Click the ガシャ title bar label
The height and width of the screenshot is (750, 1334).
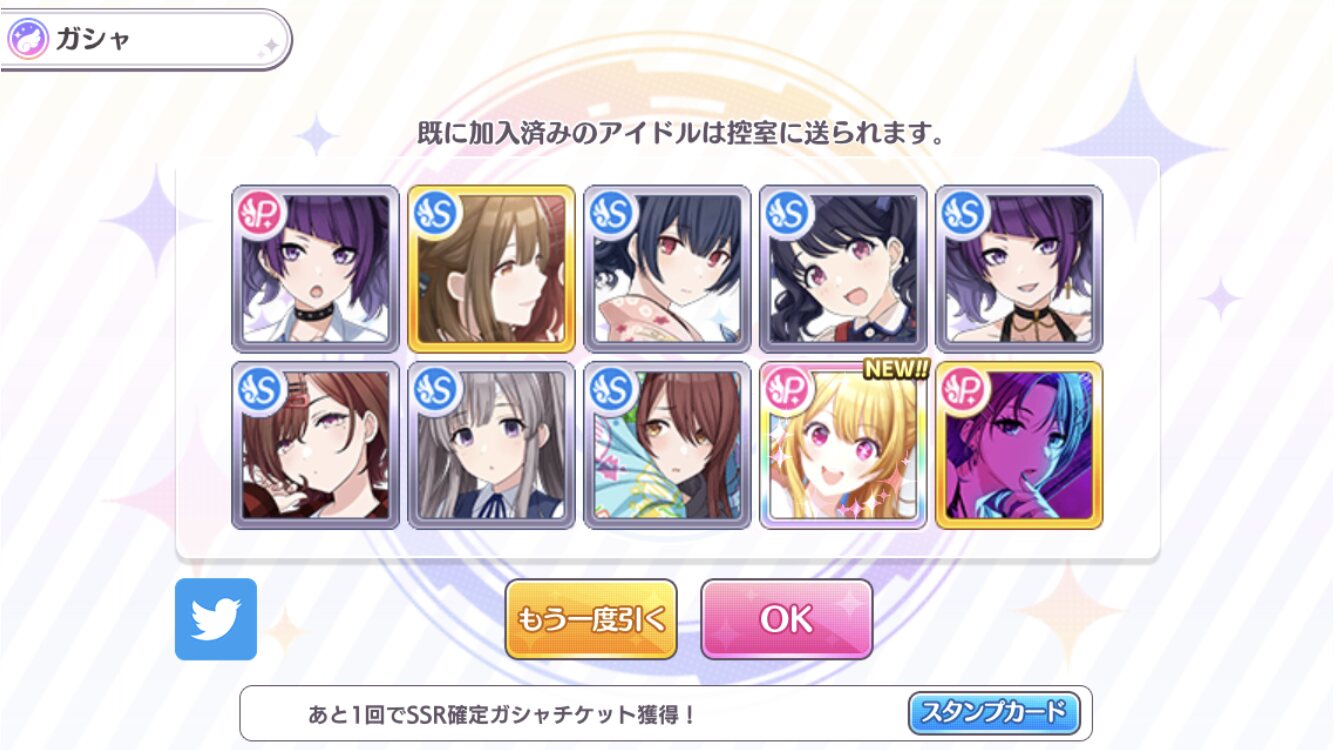tap(93, 40)
